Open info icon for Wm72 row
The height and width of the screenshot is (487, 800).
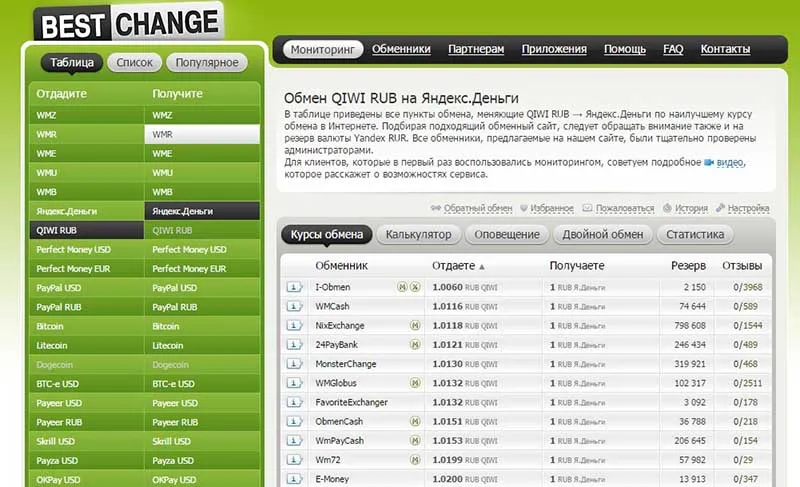pos(294,460)
